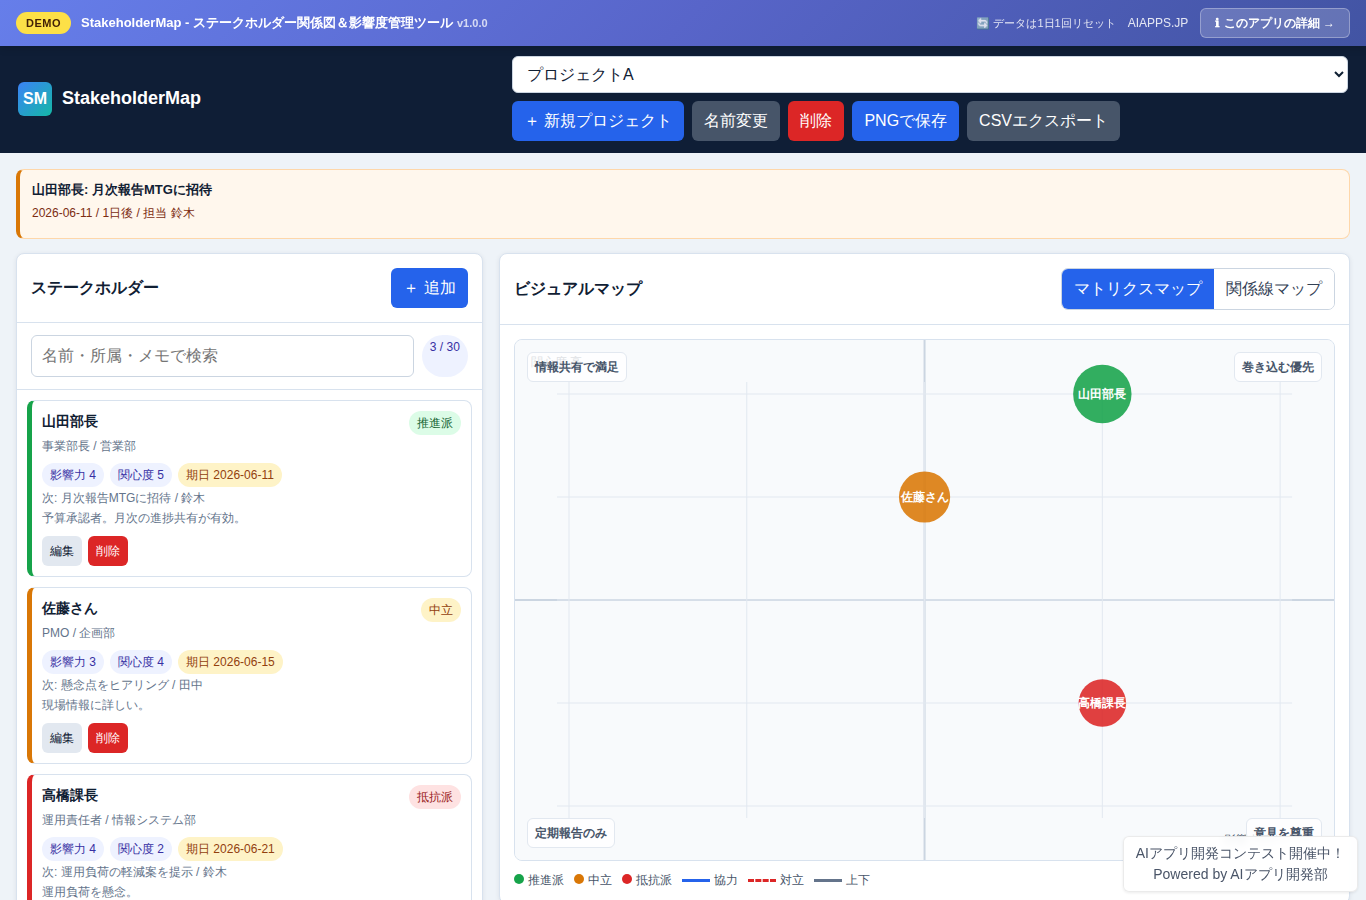Click the DEMO badge
This screenshot has height=900, width=1366.
(43, 23)
